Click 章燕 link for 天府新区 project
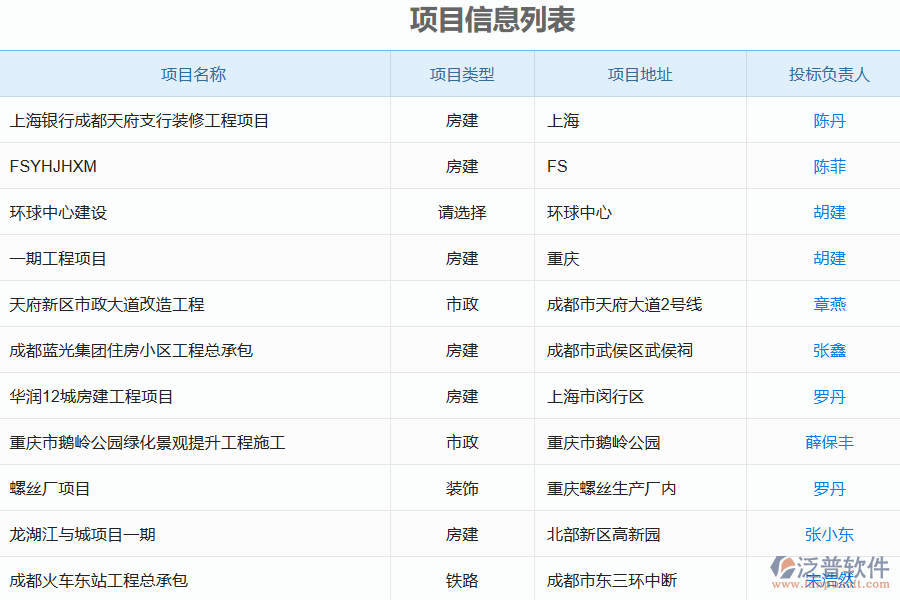The image size is (900, 600). point(830,304)
